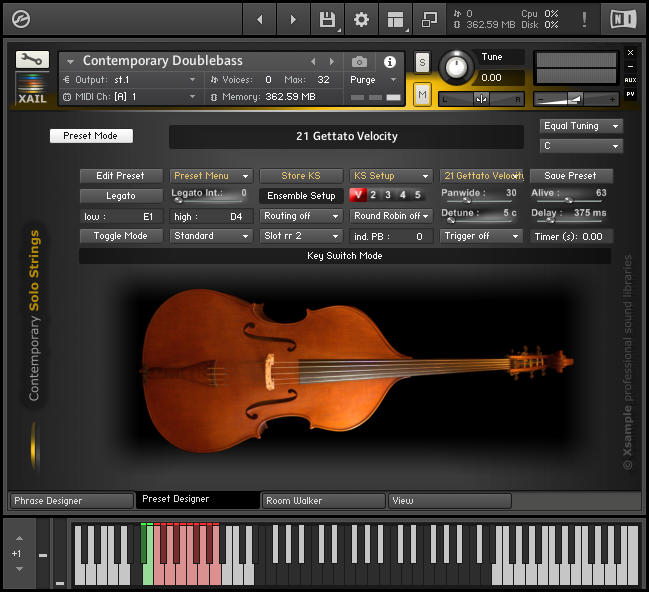649x592 pixels.
Task: Toggle Mute with the M button
Action: point(422,95)
